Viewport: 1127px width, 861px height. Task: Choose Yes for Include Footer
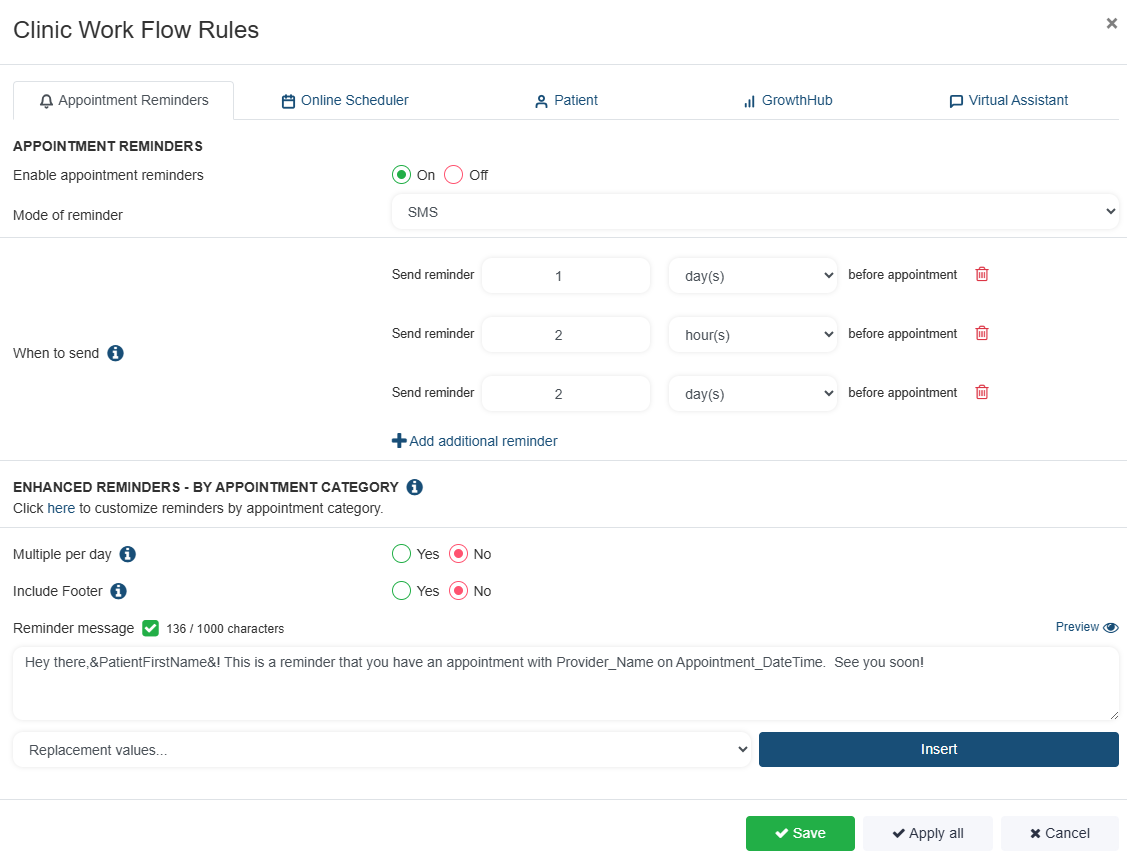[x=401, y=591]
